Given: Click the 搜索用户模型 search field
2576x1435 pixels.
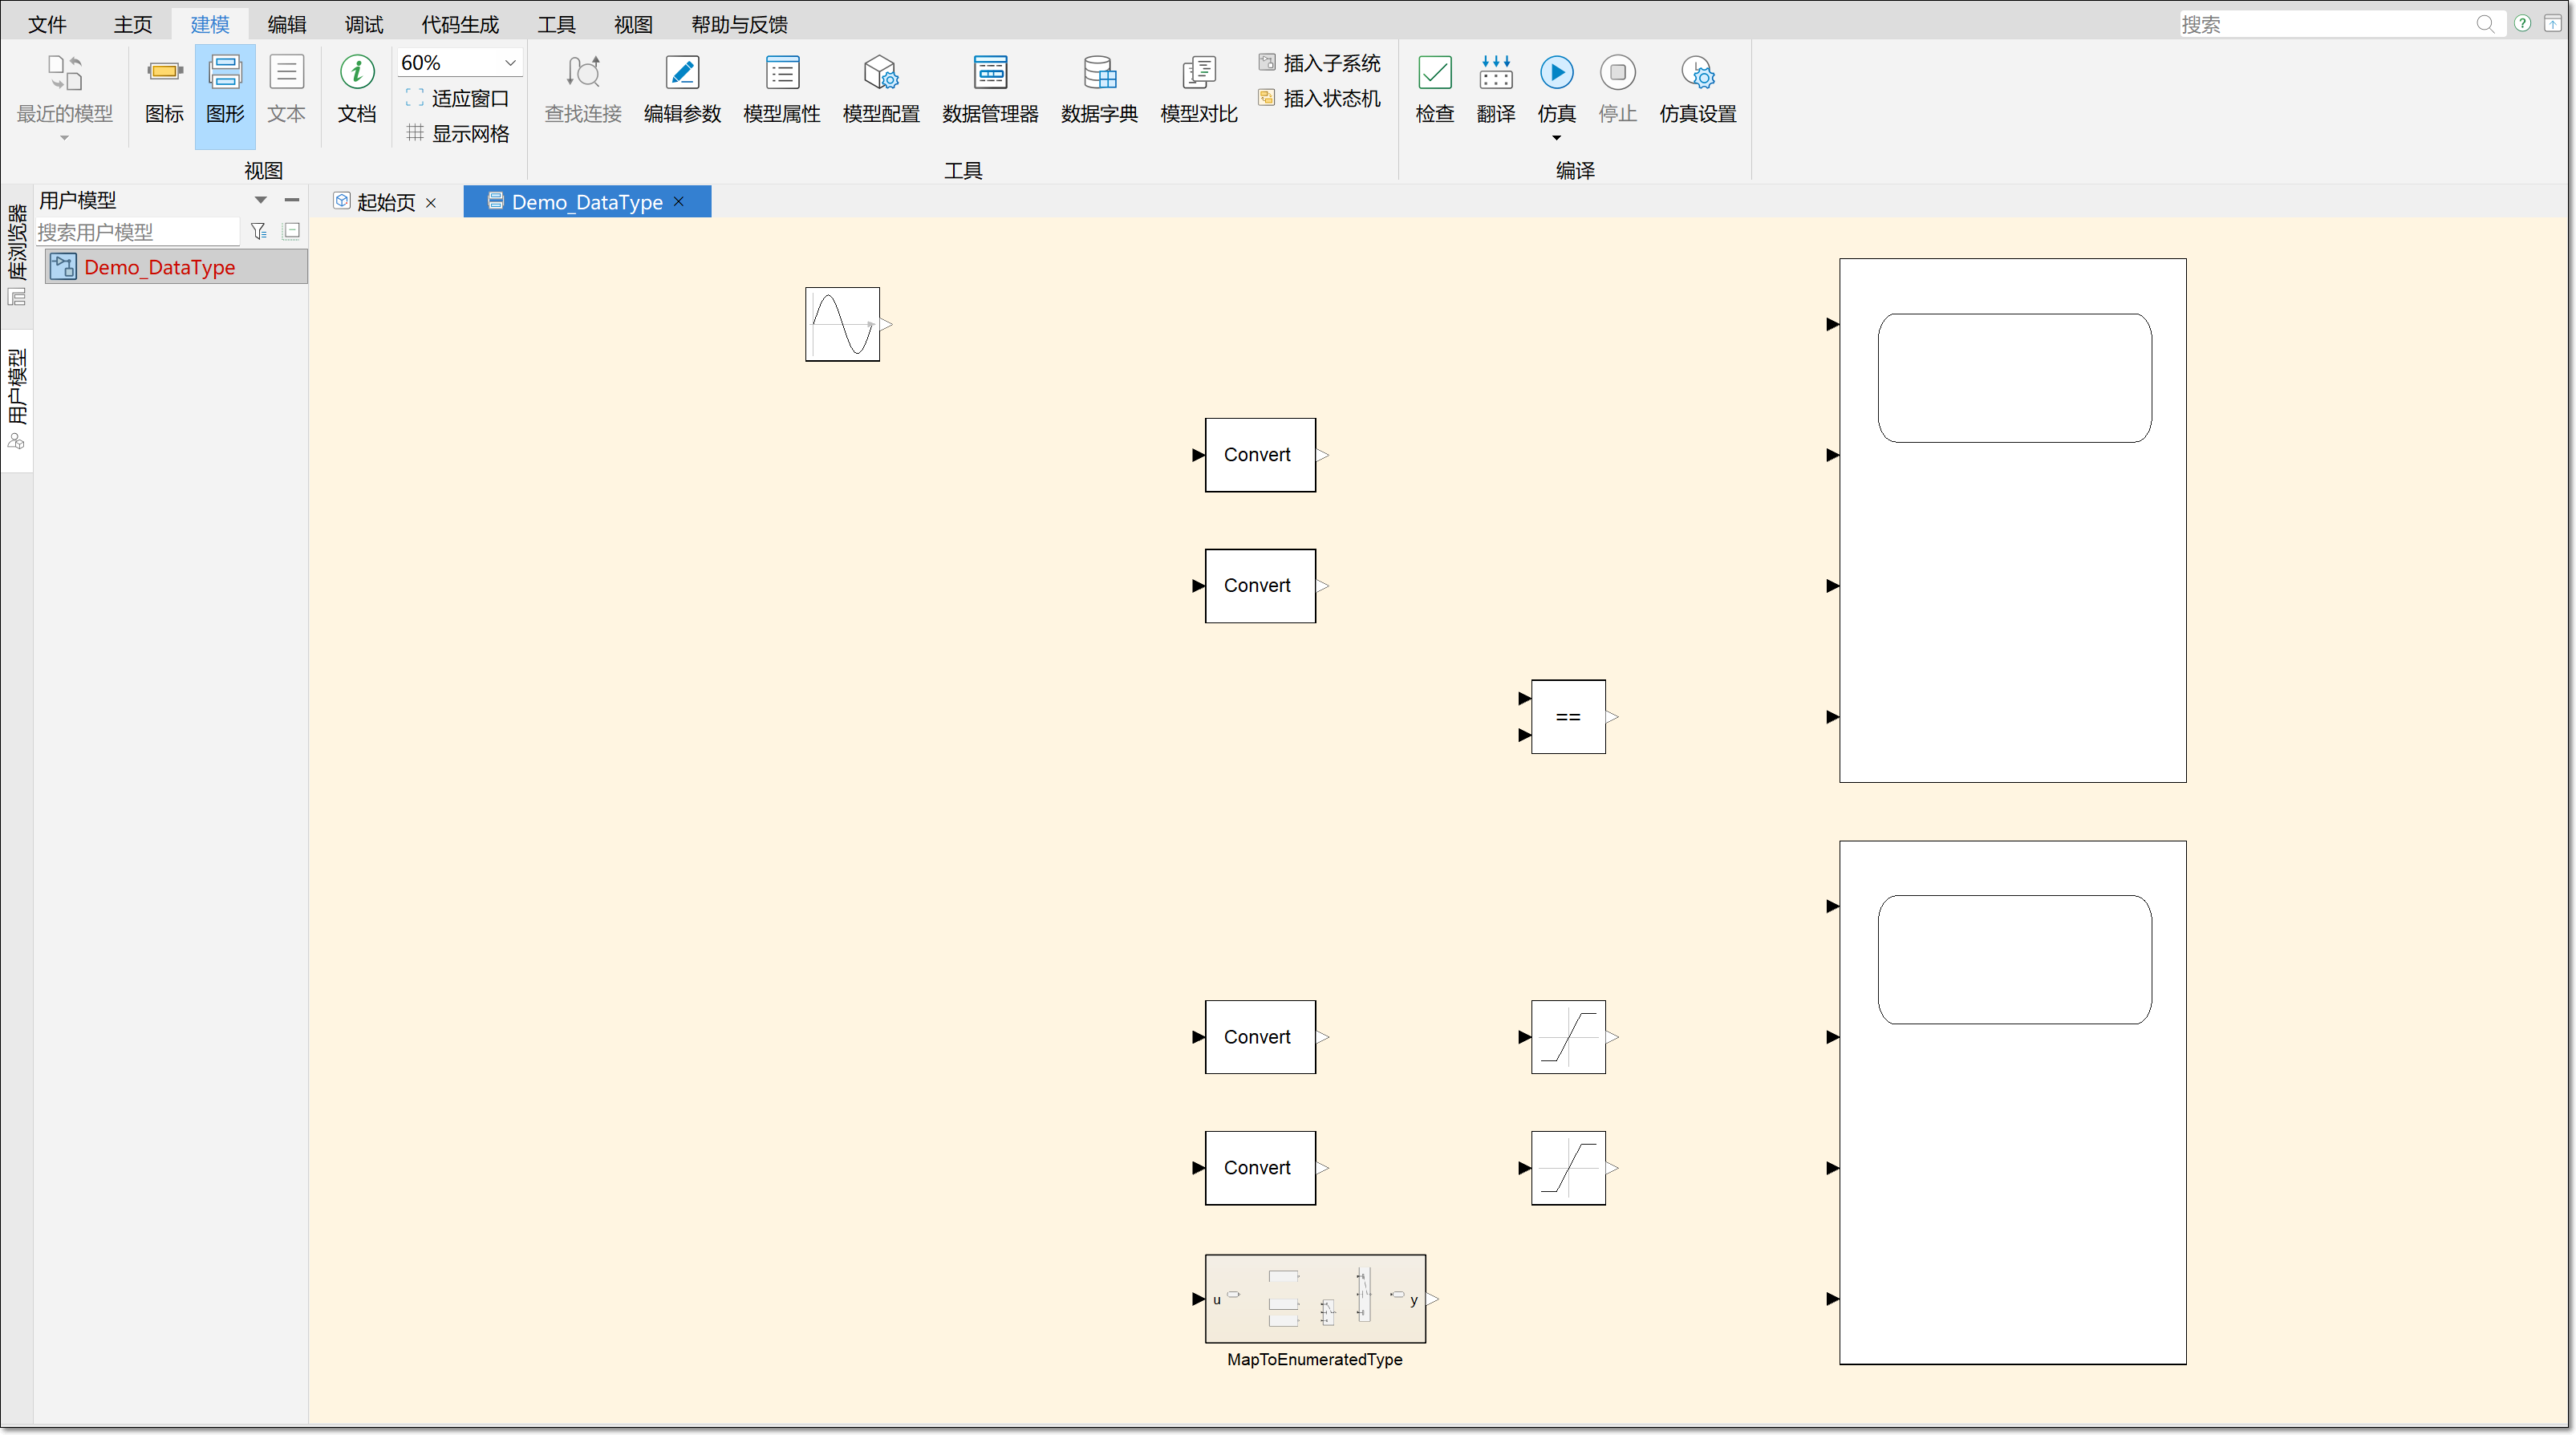Looking at the screenshot, I should tap(138, 232).
